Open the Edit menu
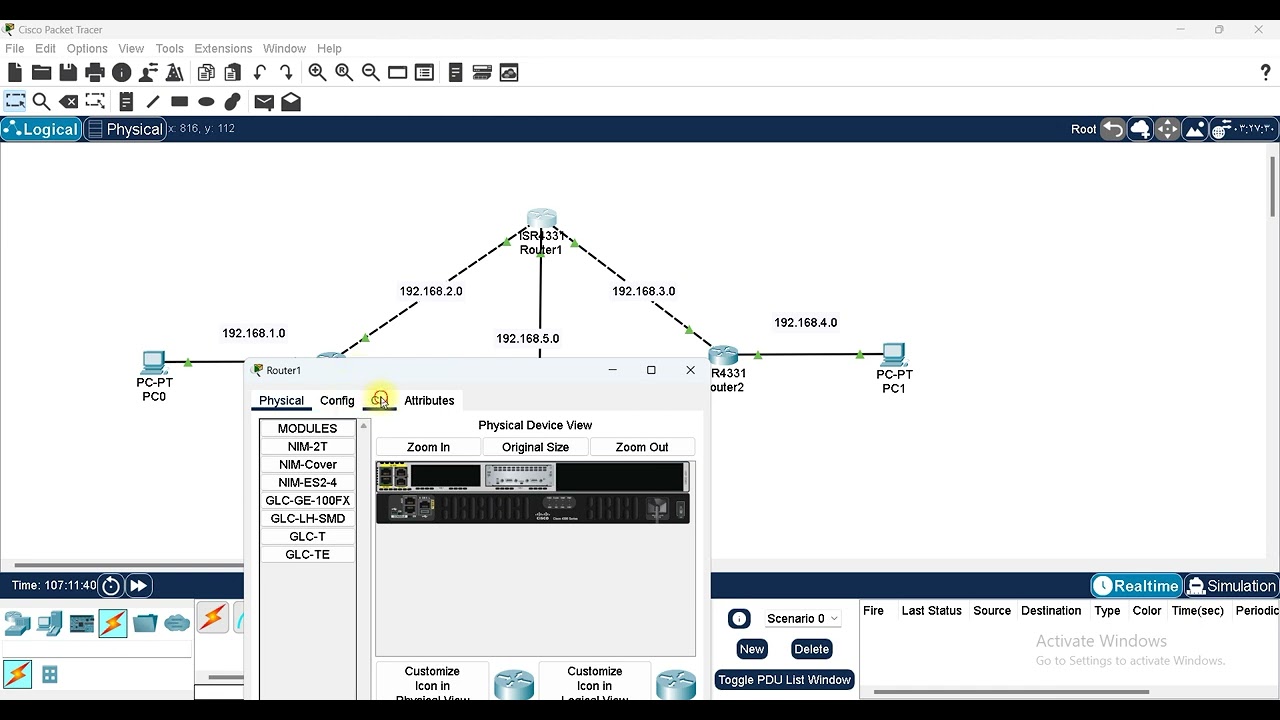The width and height of the screenshot is (1280, 720). (46, 48)
